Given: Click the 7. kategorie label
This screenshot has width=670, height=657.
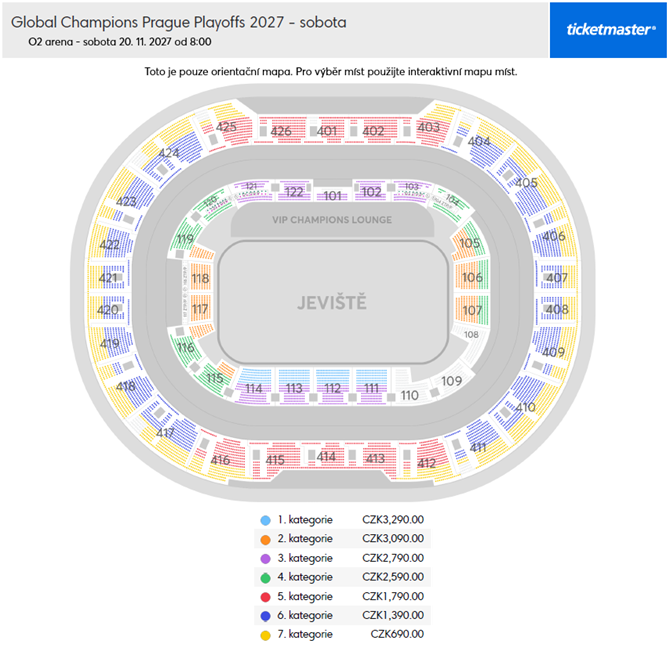Looking at the screenshot, I should pyautogui.click(x=305, y=634).
